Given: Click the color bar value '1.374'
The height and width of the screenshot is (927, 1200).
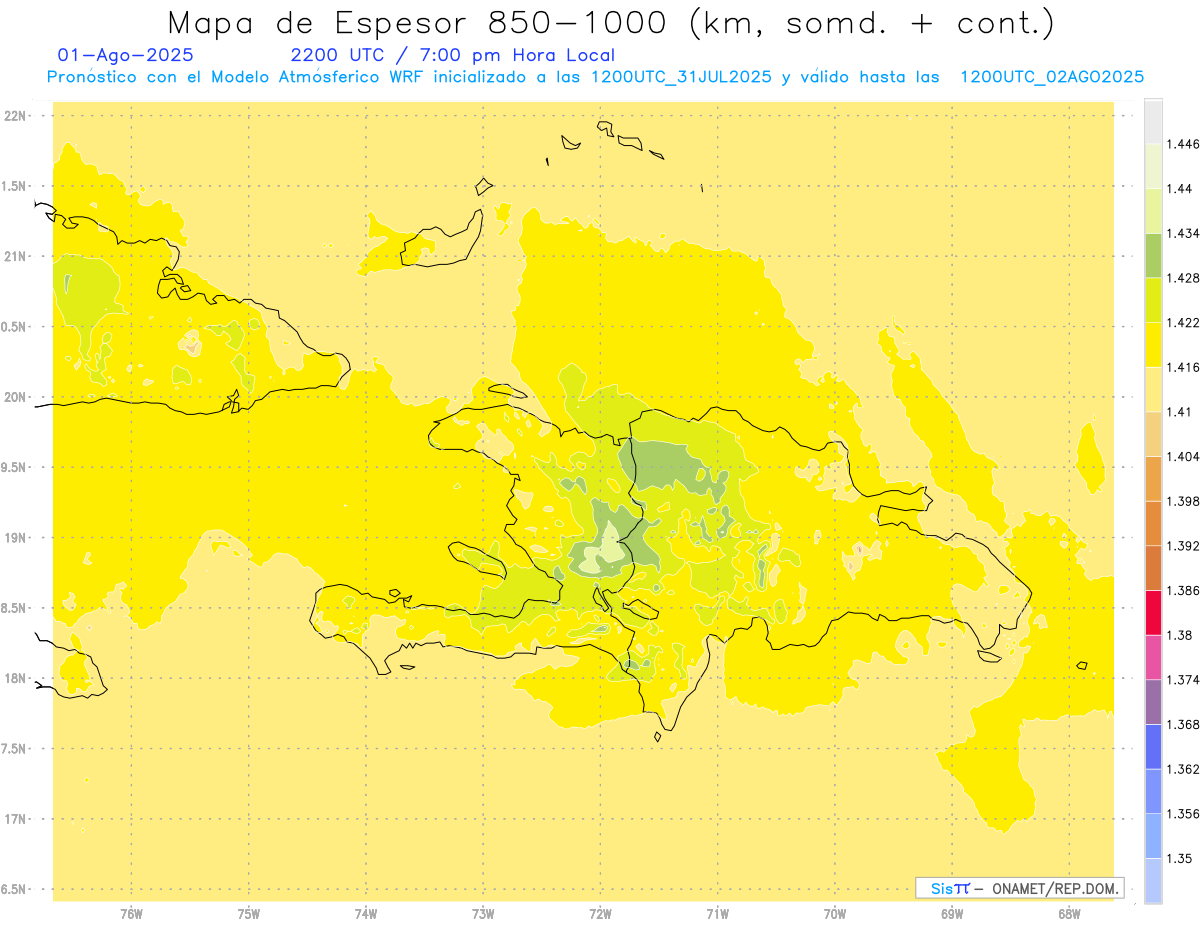Looking at the screenshot, I should pyautogui.click(x=1184, y=680).
